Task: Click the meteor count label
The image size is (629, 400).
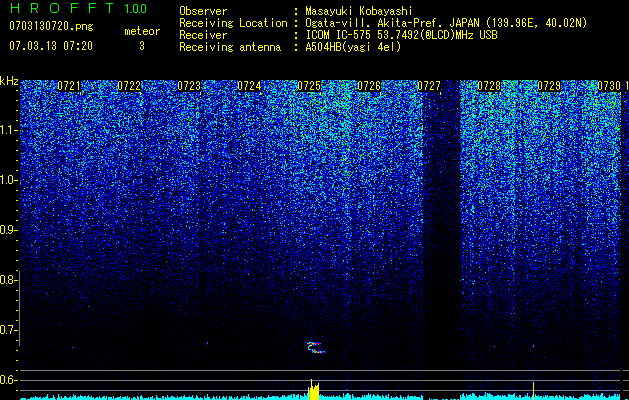Action: coord(142,31)
